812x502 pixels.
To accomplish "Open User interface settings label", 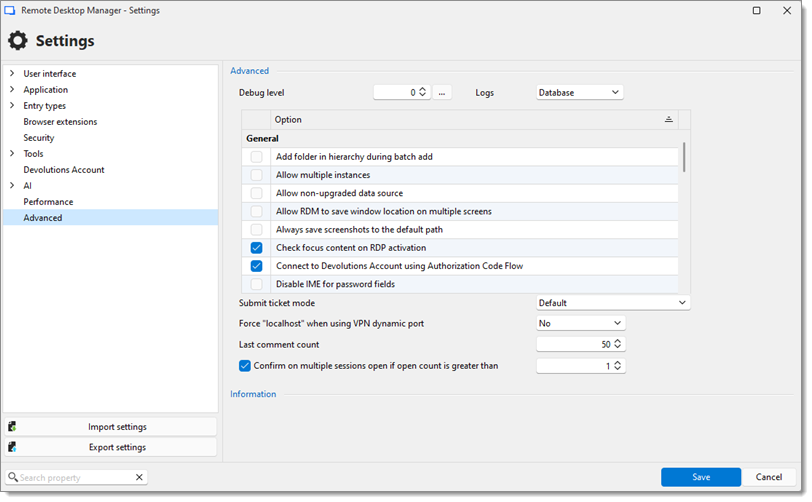I will click(50, 74).
